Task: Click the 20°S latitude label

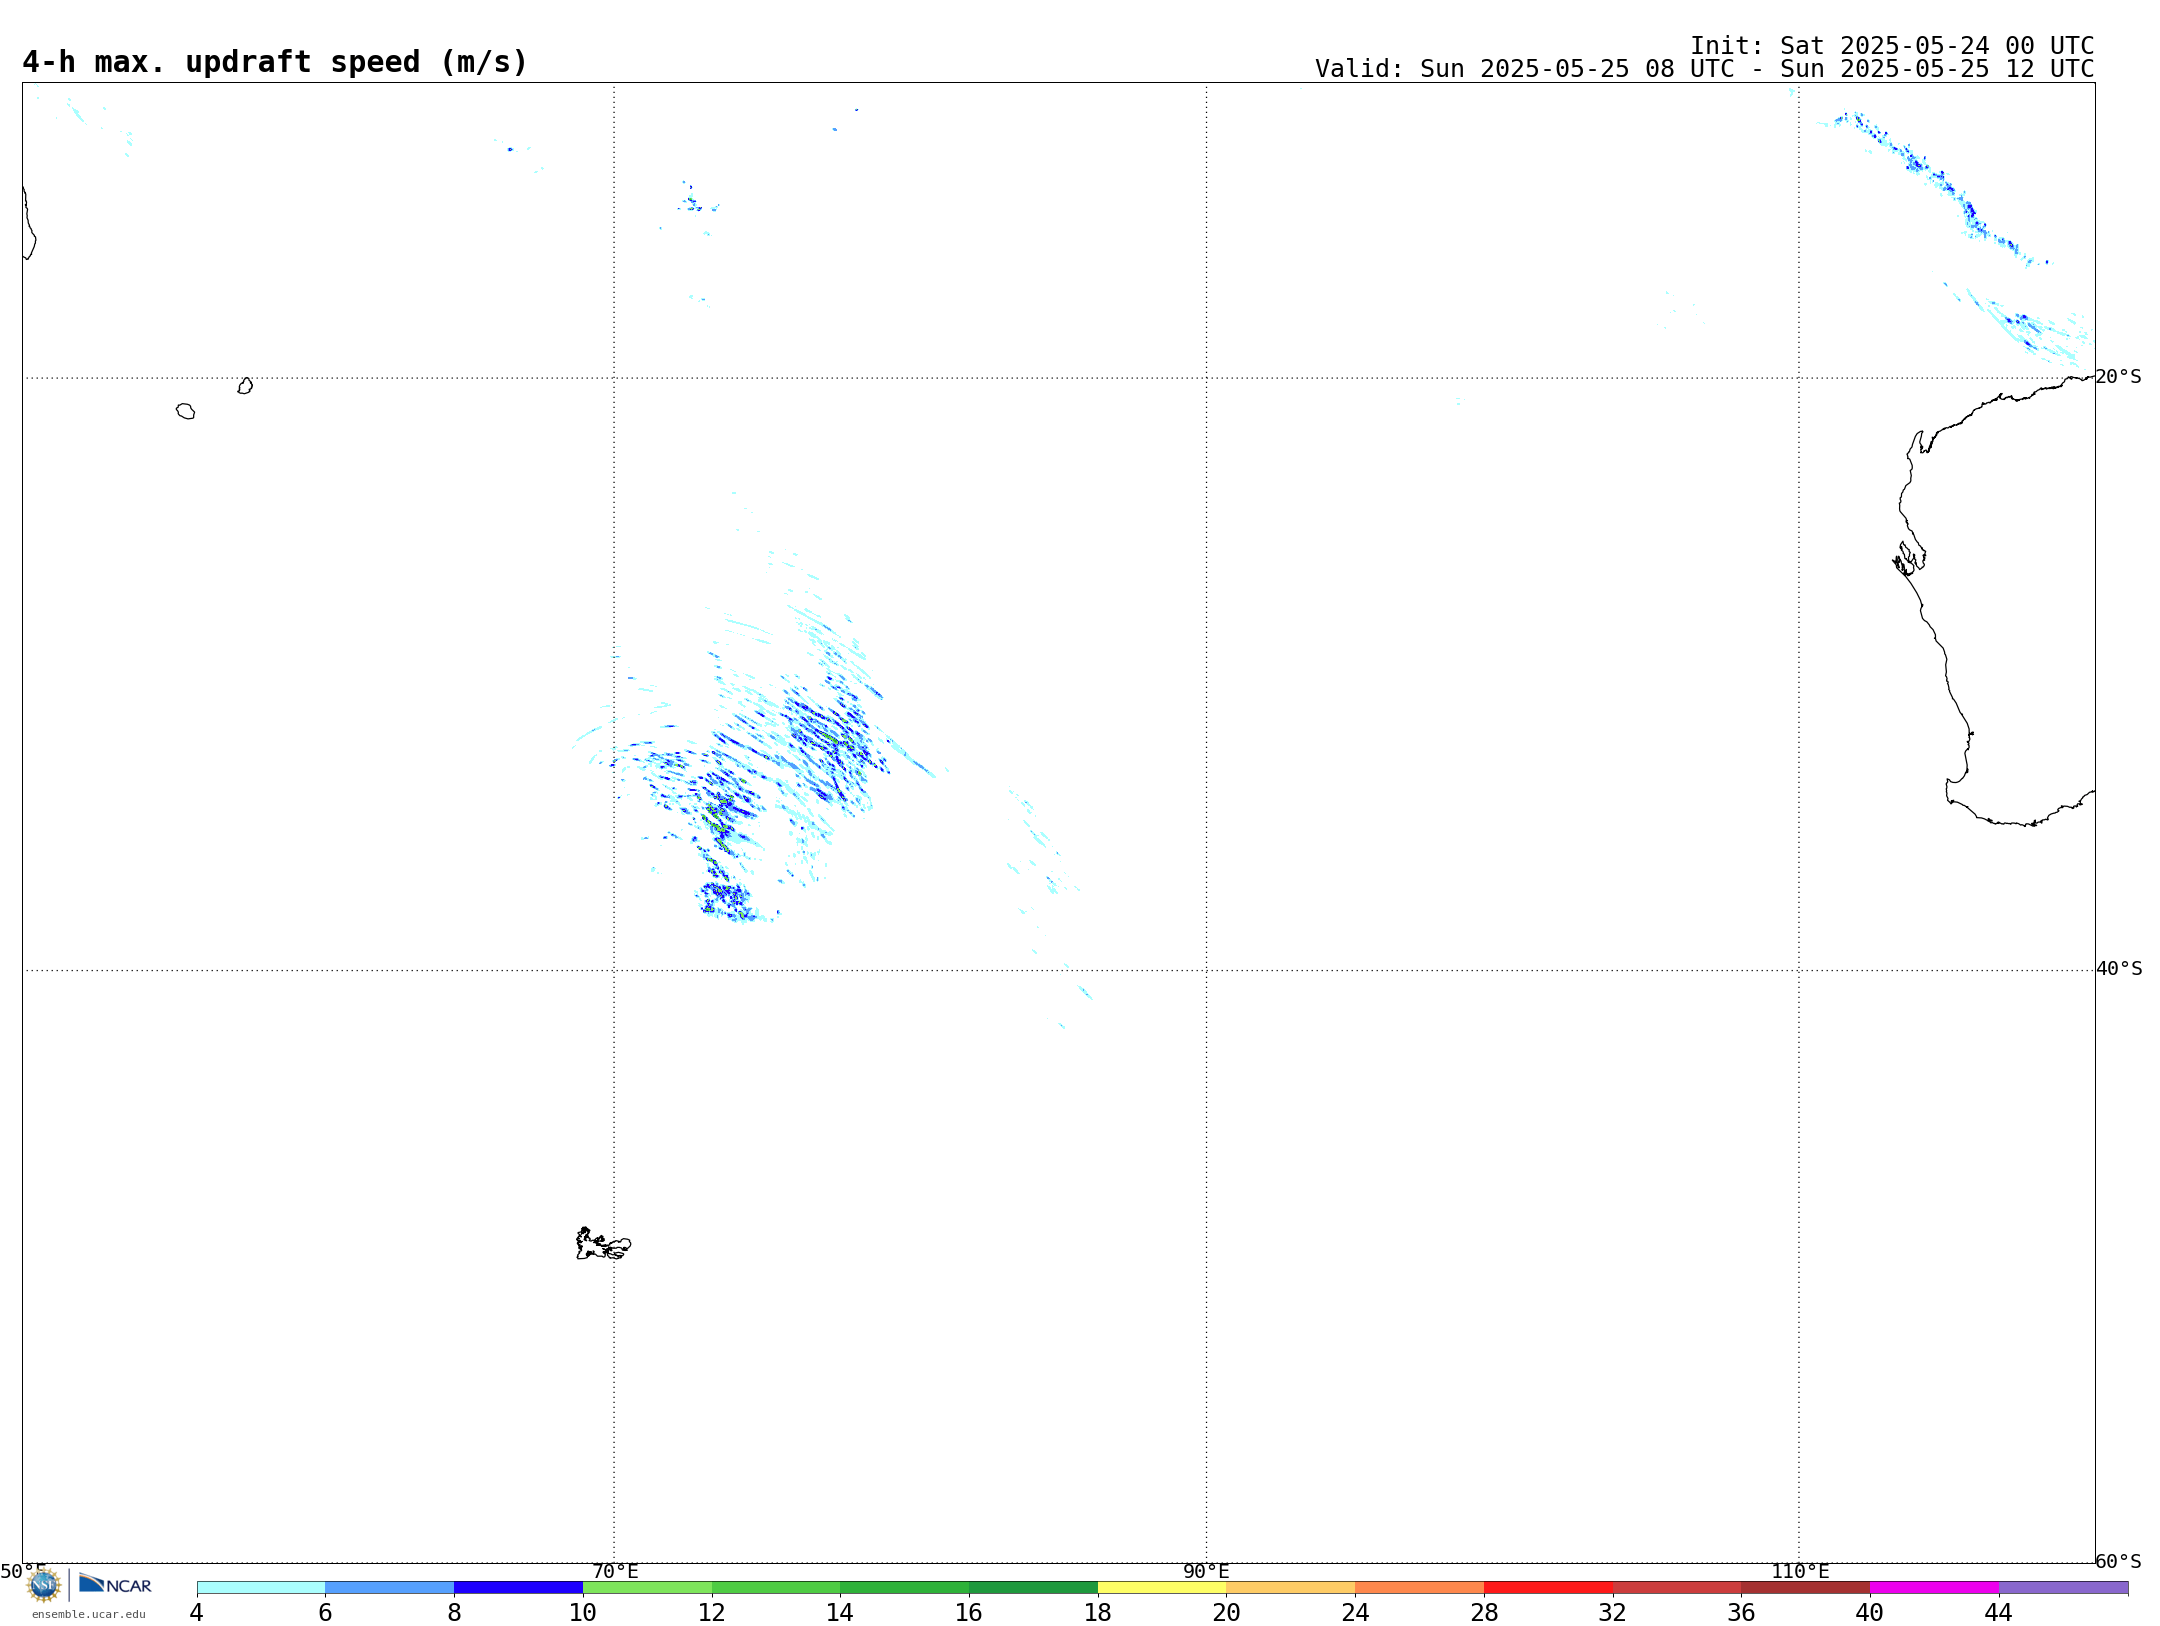Action: [x=2119, y=377]
